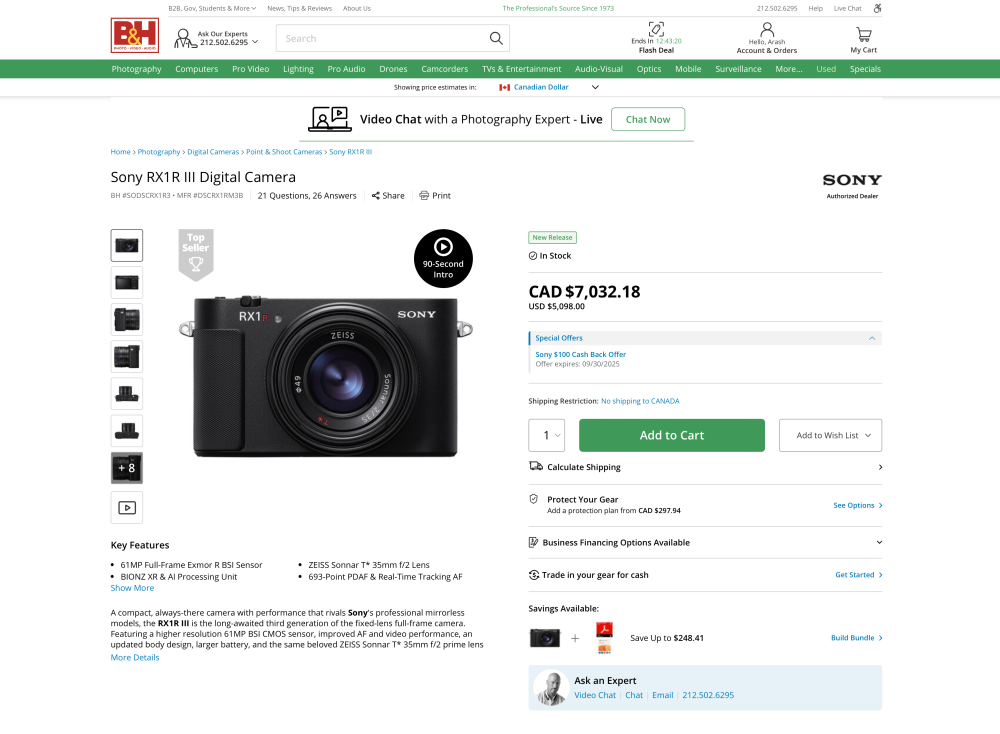Click the B&H logo
1000x734 pixels.
coord(135,36)
